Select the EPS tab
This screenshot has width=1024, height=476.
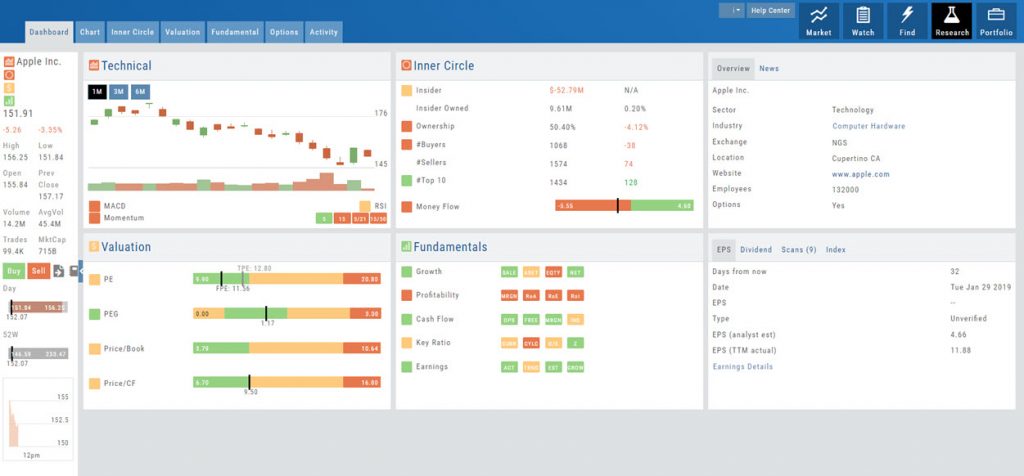(x=724, y=249)
